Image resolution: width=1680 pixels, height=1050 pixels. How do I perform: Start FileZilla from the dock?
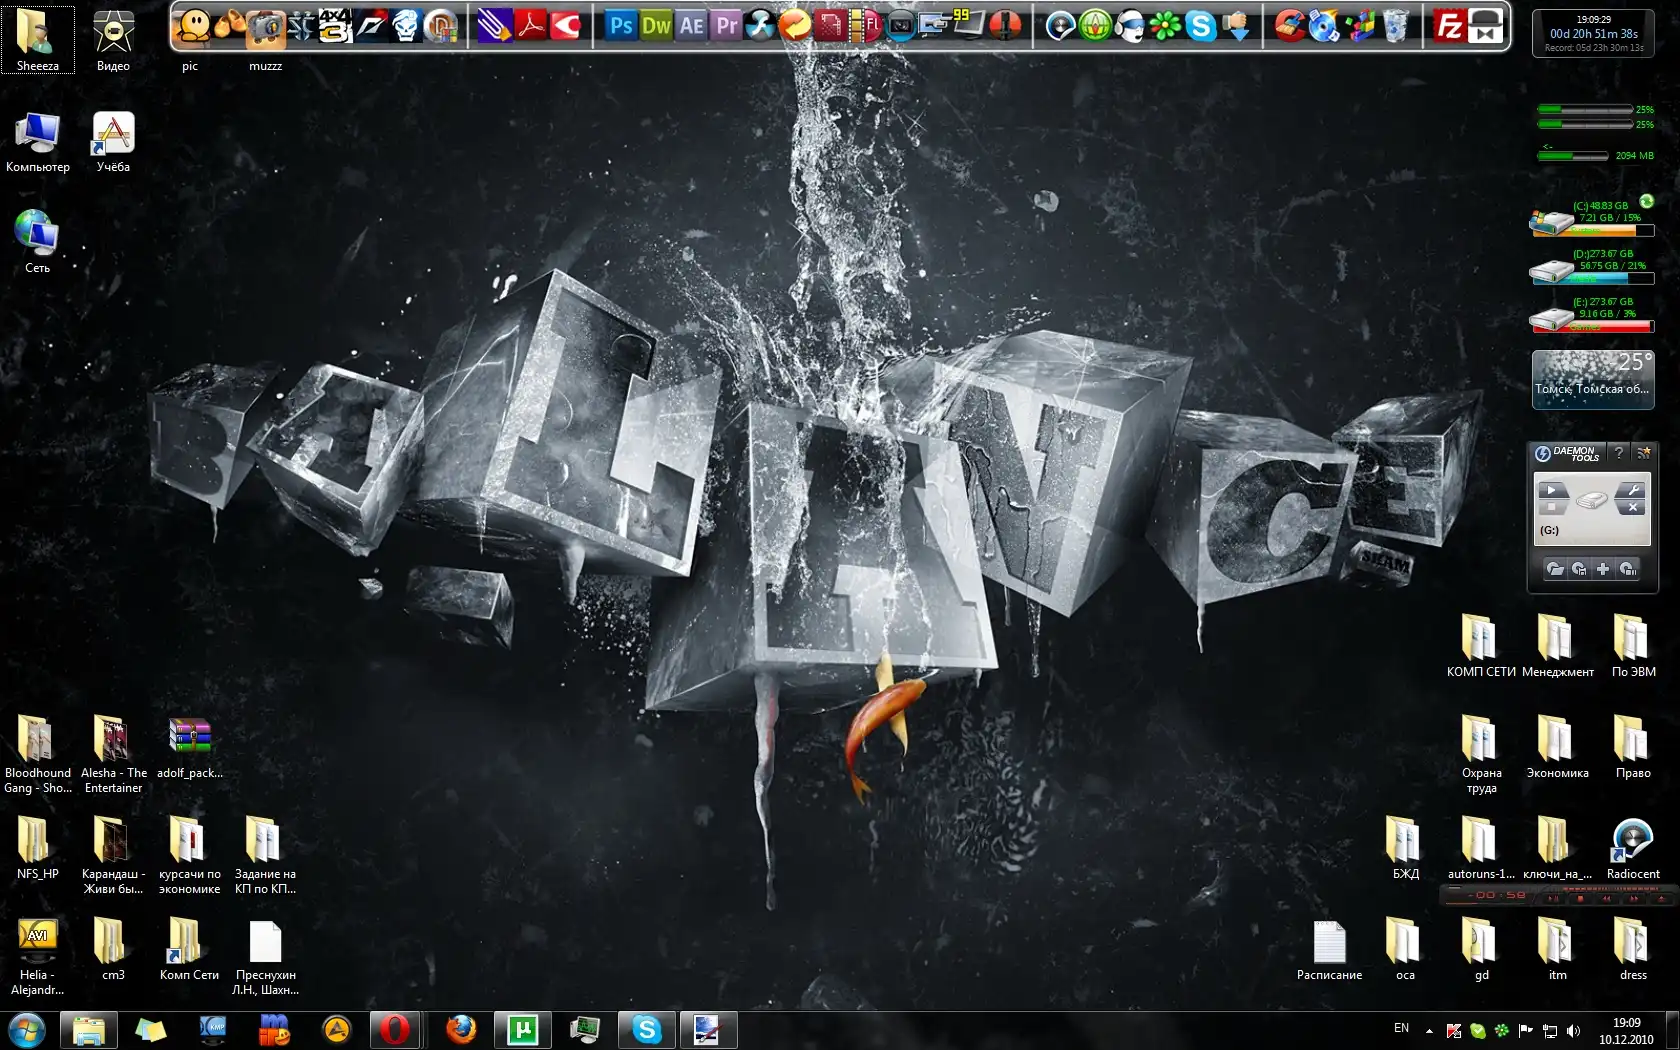pyautogui.click(x=1449, y=27)
